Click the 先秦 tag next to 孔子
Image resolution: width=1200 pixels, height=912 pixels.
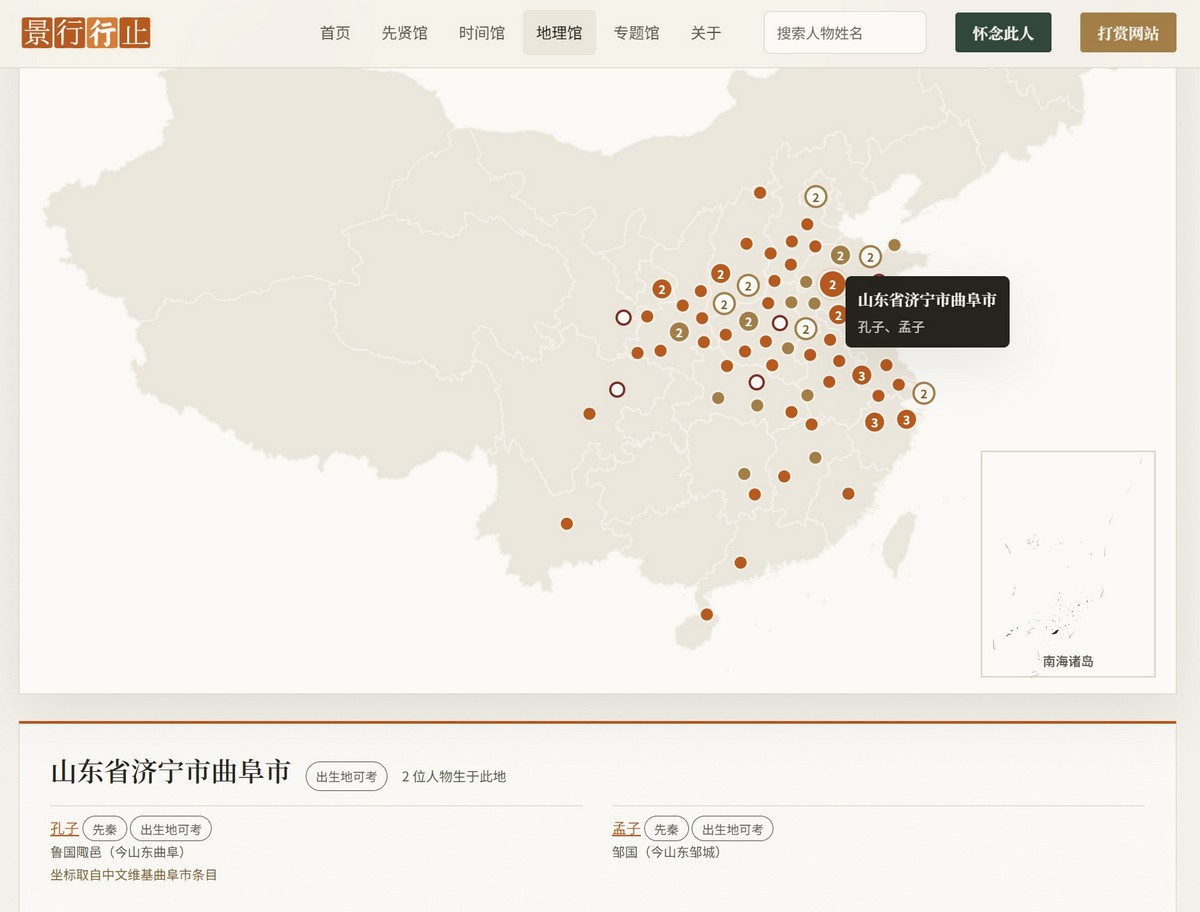[104, 829]
